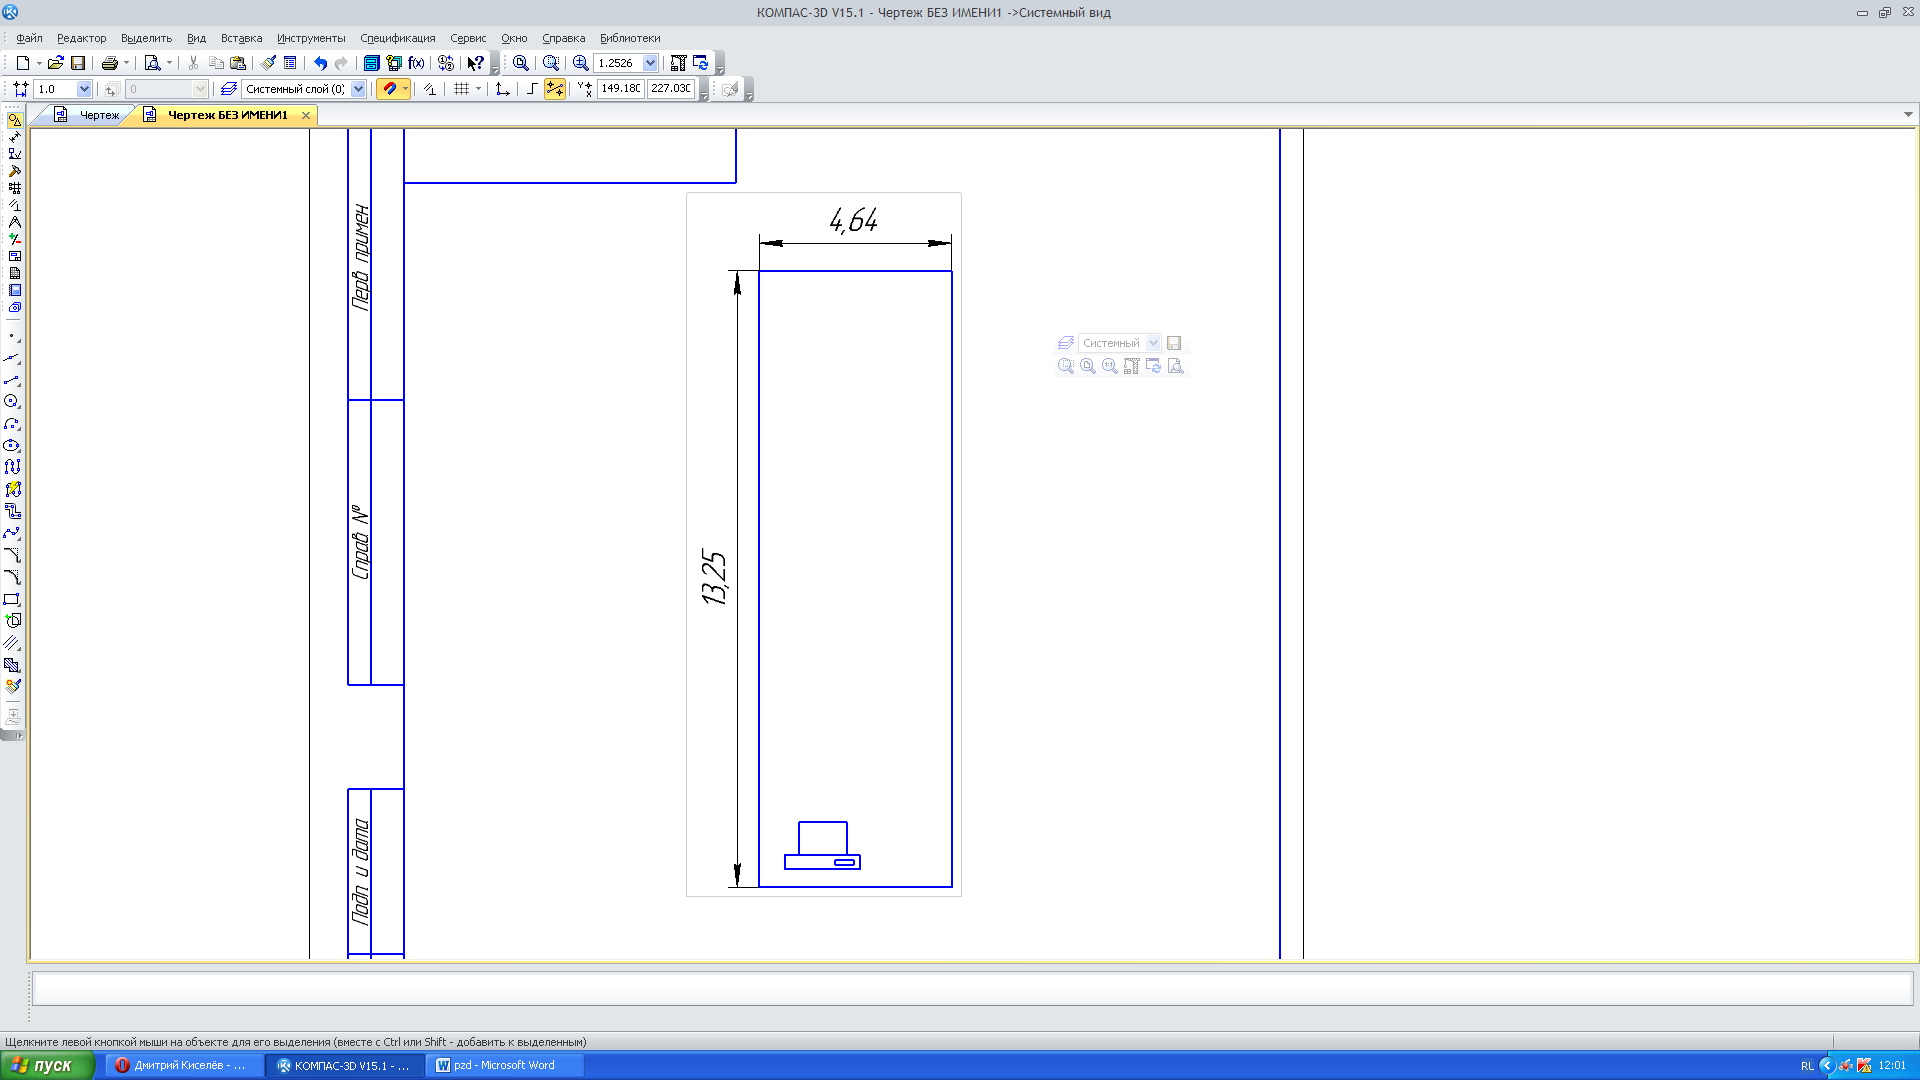Open the Dimensions tools panel

[x=14, y=137]
